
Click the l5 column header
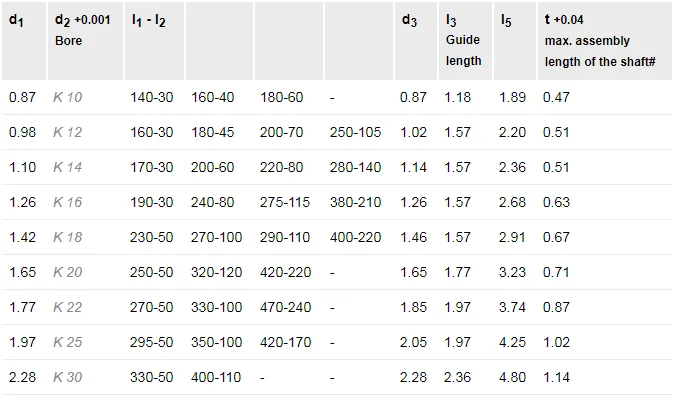pyautogui.click(x=506, y=20)
